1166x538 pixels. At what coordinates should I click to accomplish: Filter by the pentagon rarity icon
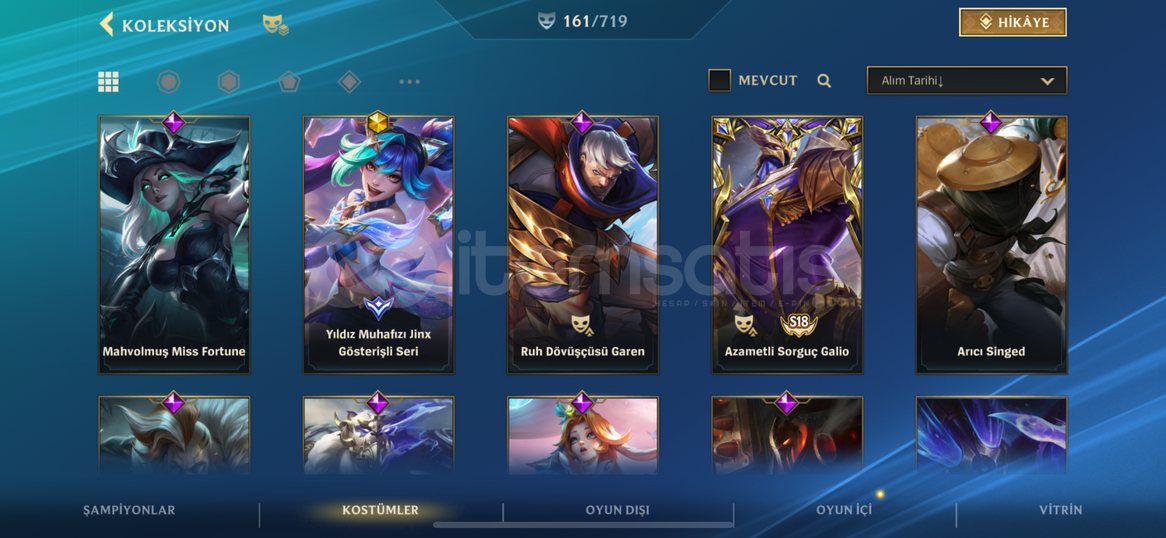289,82
